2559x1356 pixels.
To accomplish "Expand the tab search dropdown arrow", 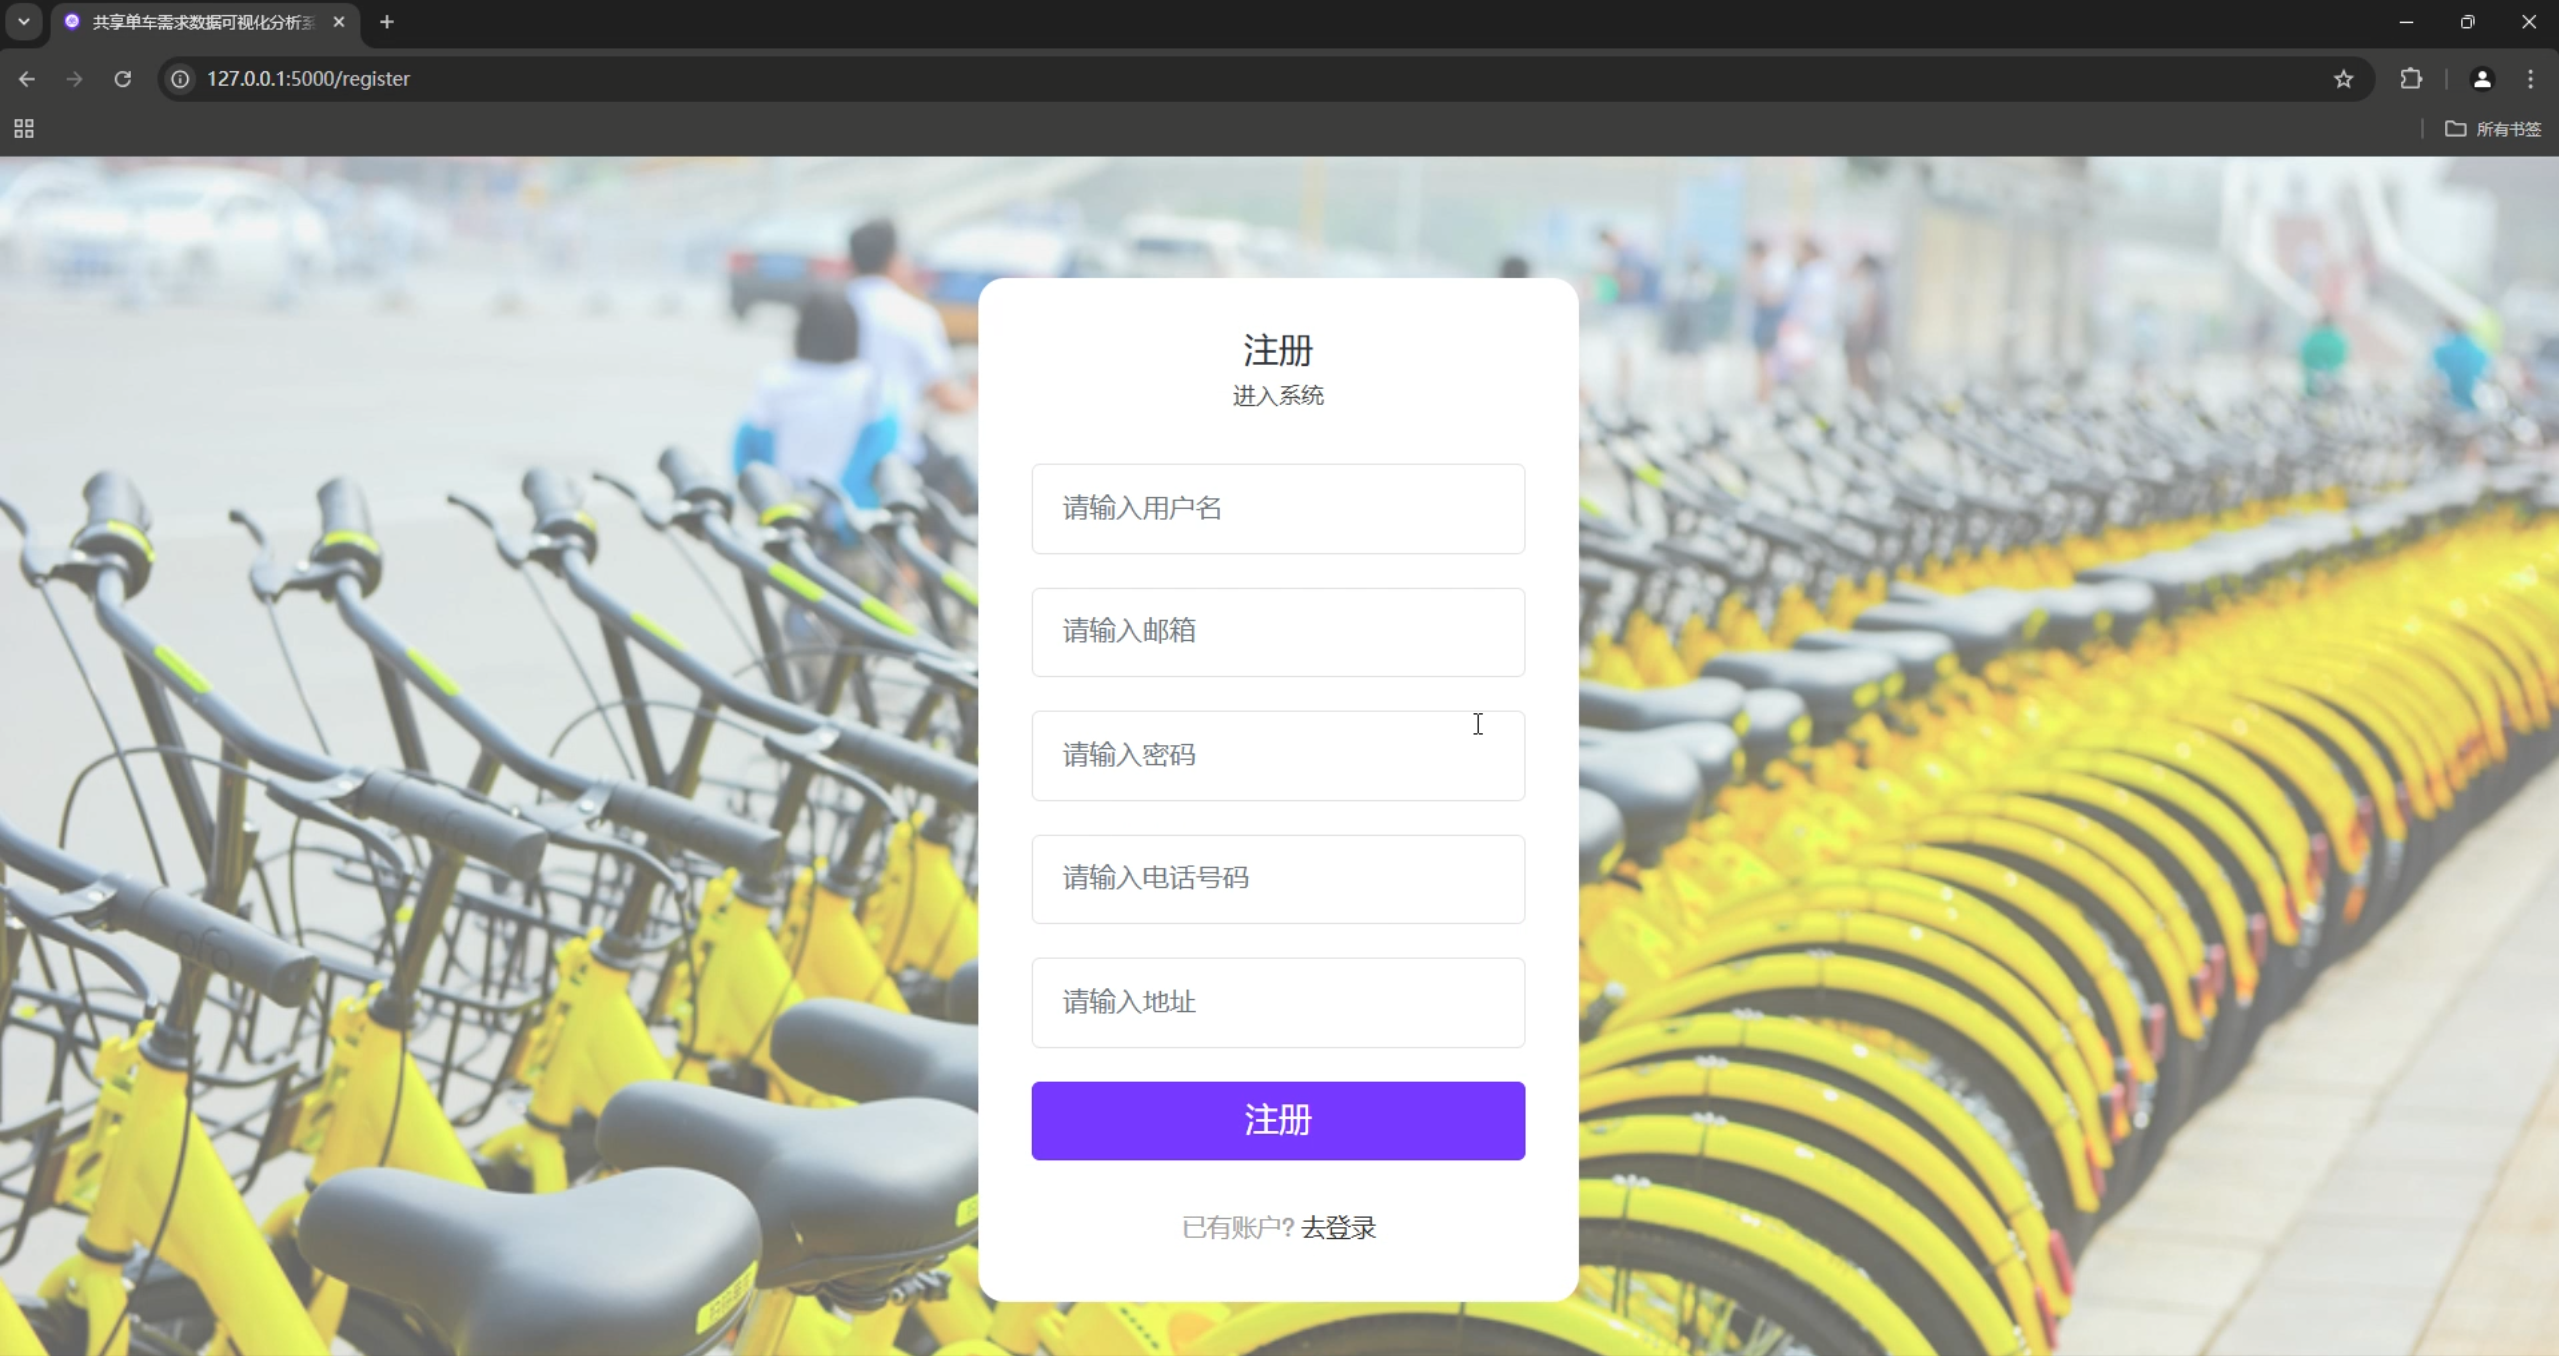I will click(24, 22).
